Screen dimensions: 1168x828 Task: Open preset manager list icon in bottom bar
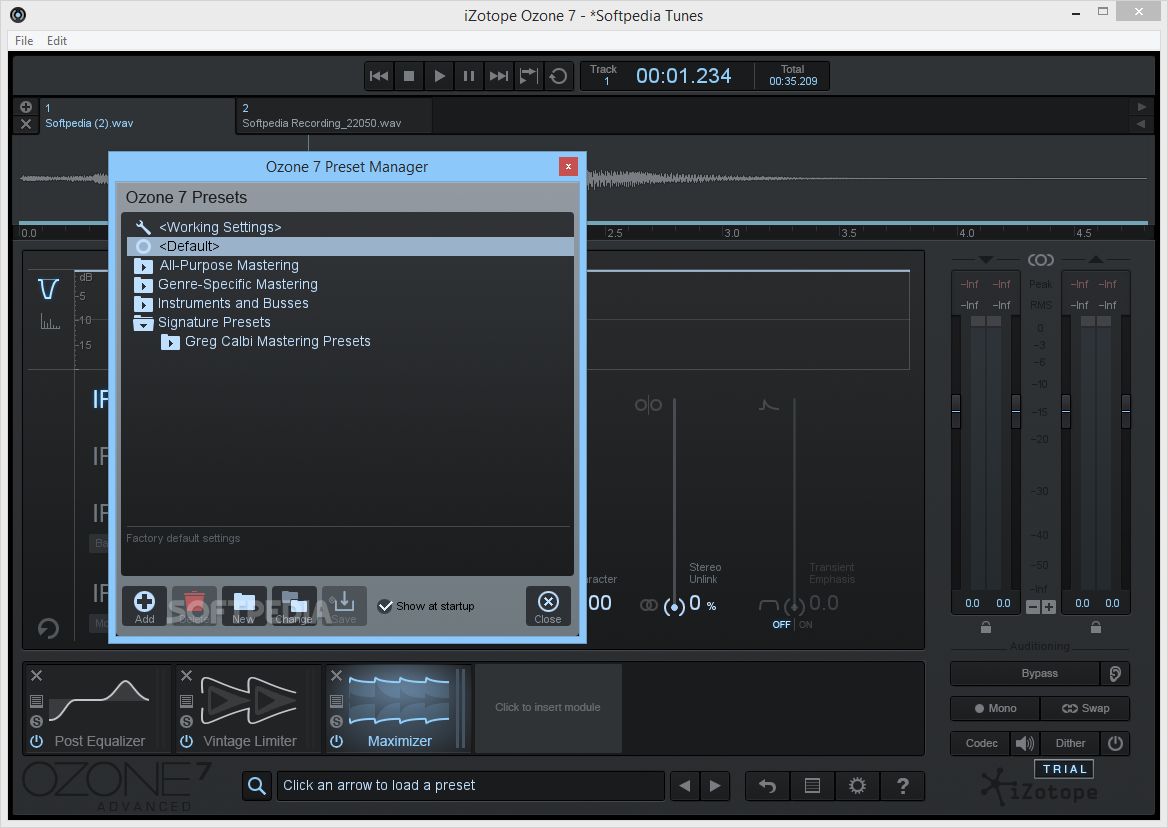(x=813, y=786)
